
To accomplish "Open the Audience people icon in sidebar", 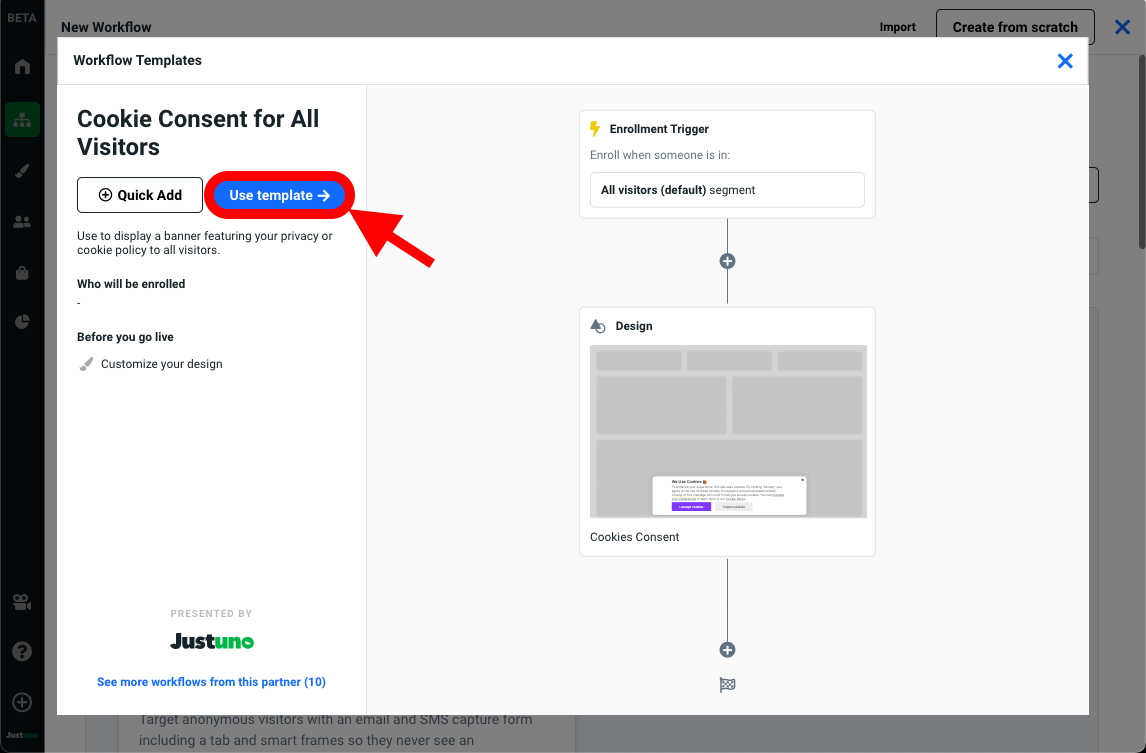I will coord(22,222).
